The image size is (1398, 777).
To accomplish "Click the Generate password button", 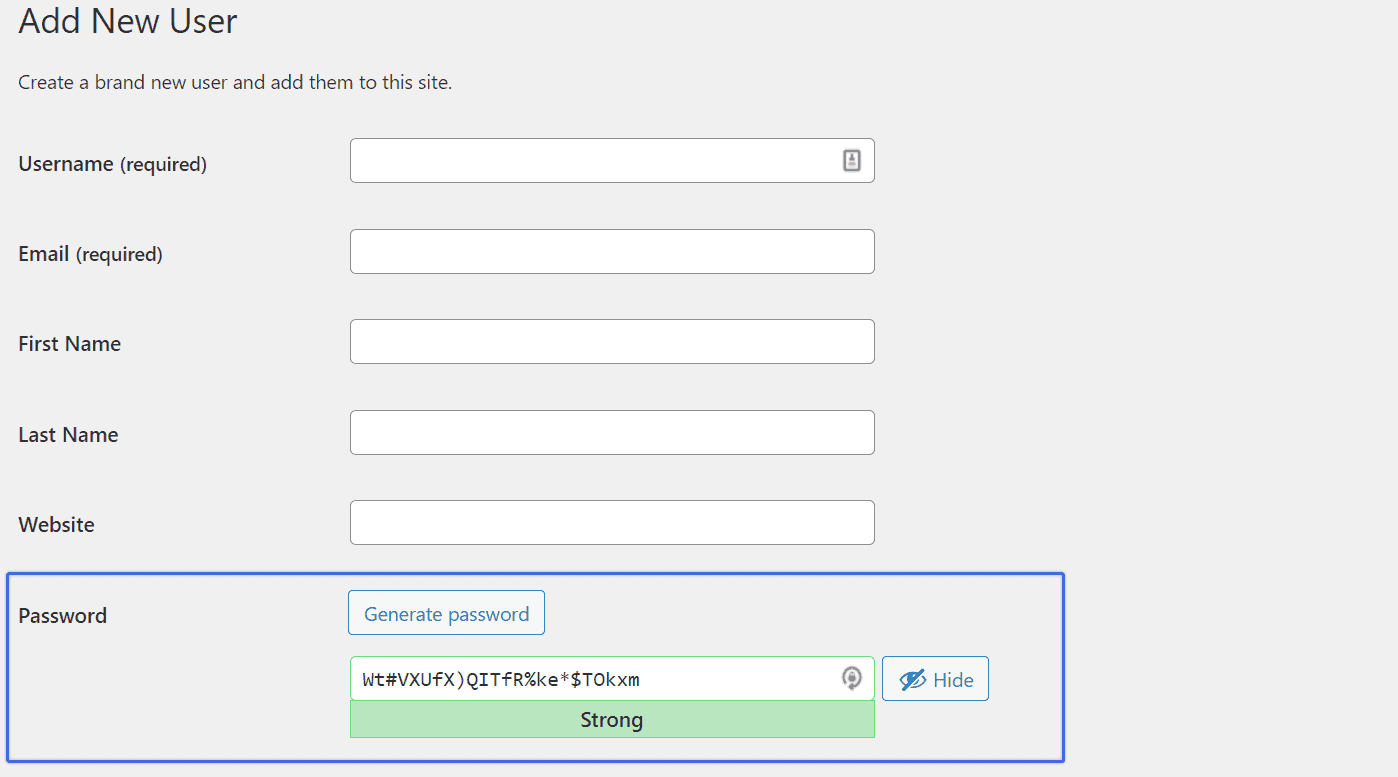I will 446,612.
